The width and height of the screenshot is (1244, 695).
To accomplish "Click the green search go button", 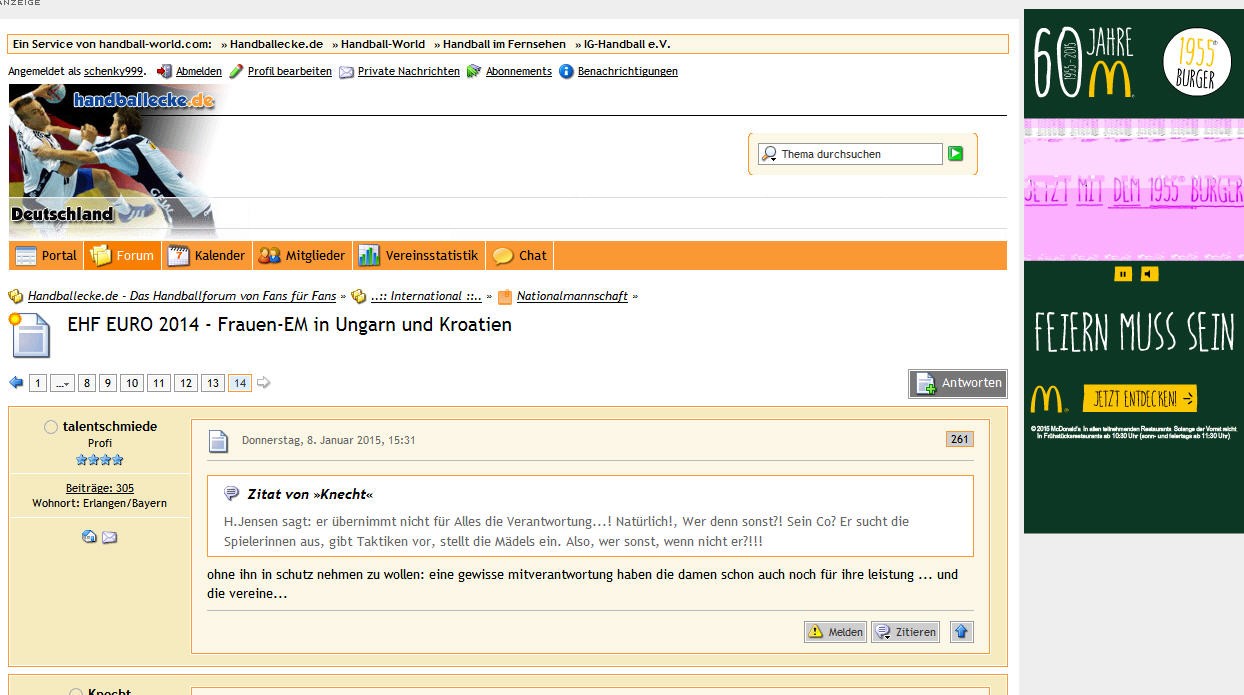I will coord(955,154).
